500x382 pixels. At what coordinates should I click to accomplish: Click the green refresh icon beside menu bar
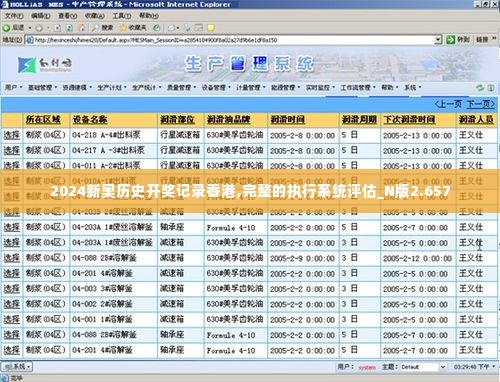(x=480, y=88)
